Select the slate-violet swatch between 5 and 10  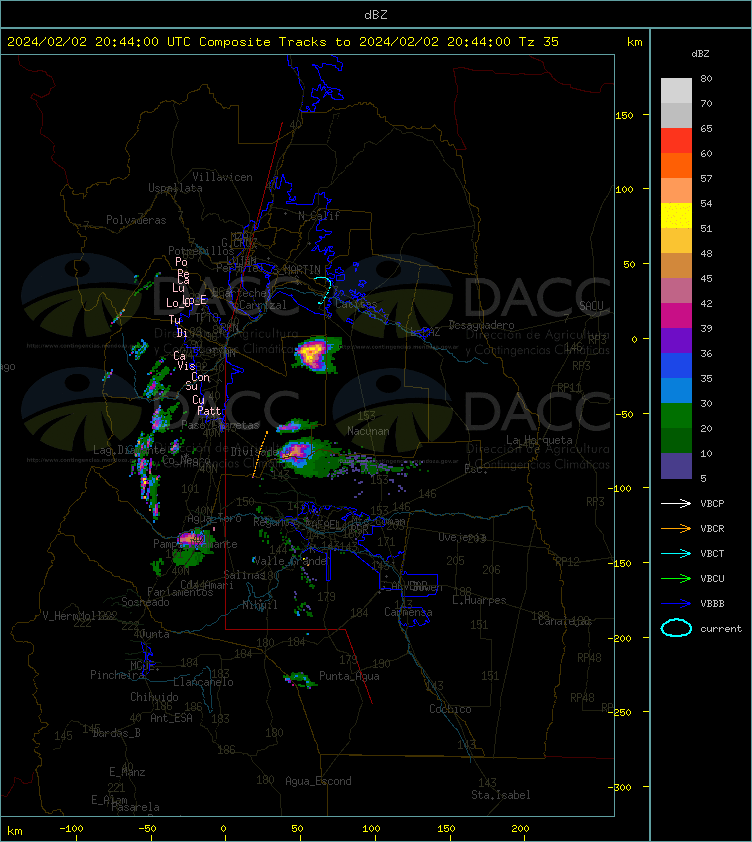click(676, 466)
